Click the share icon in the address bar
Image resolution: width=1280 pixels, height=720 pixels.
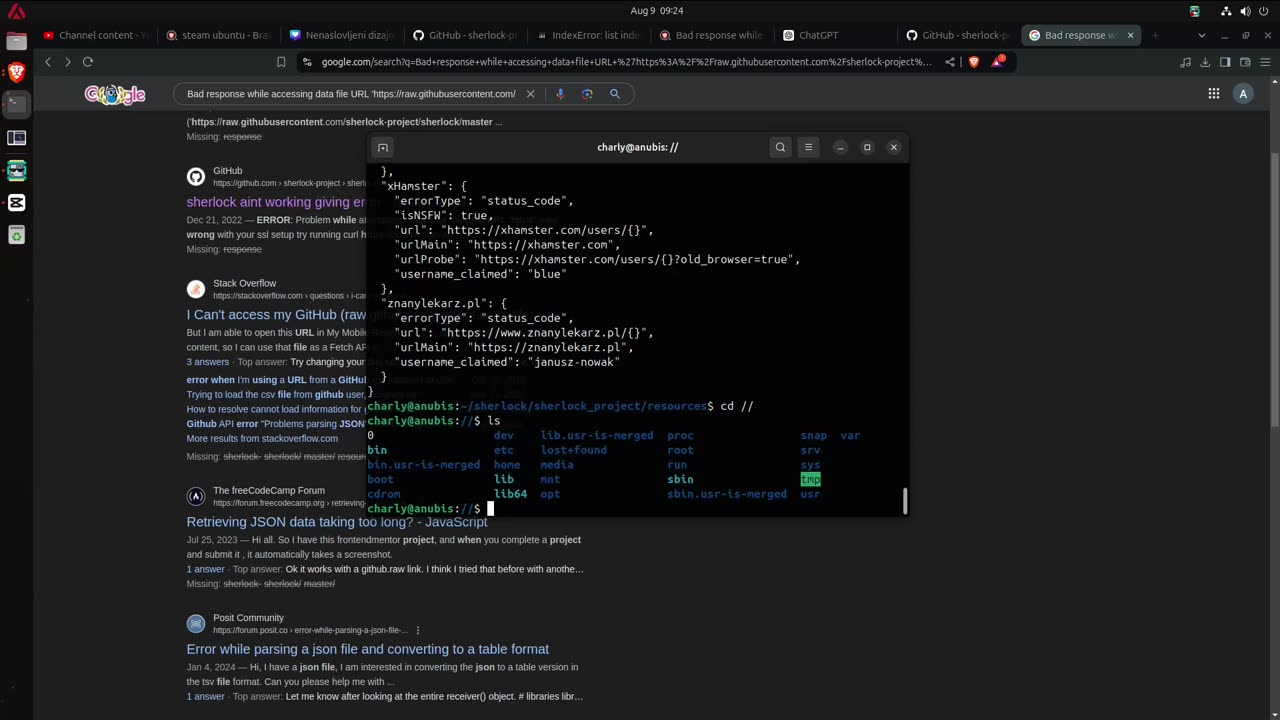pos(951,62)
